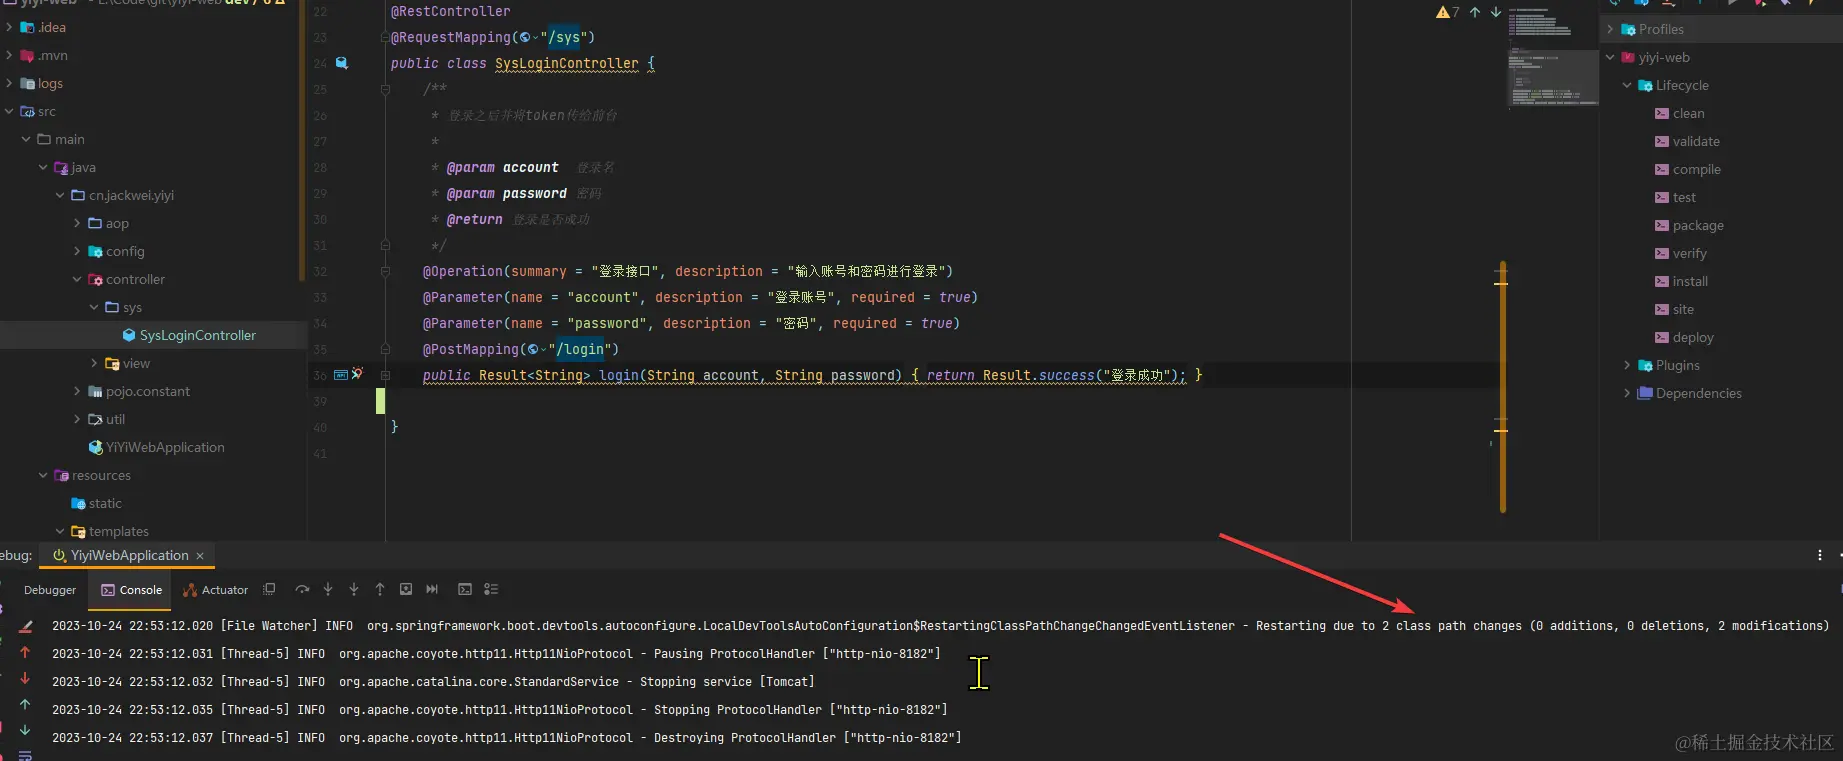Select the util package in project tree

click(x=106, y=419)
